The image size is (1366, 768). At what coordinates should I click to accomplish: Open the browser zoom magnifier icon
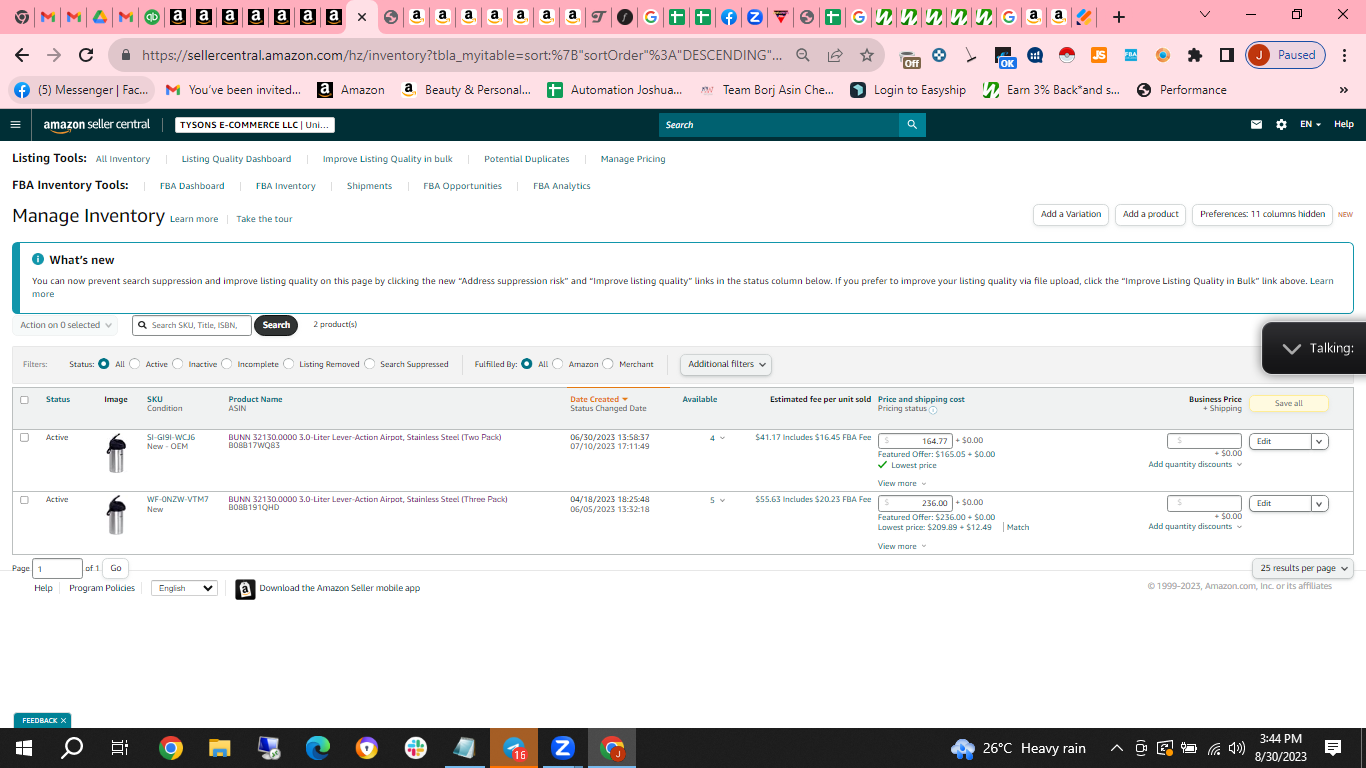803,55
